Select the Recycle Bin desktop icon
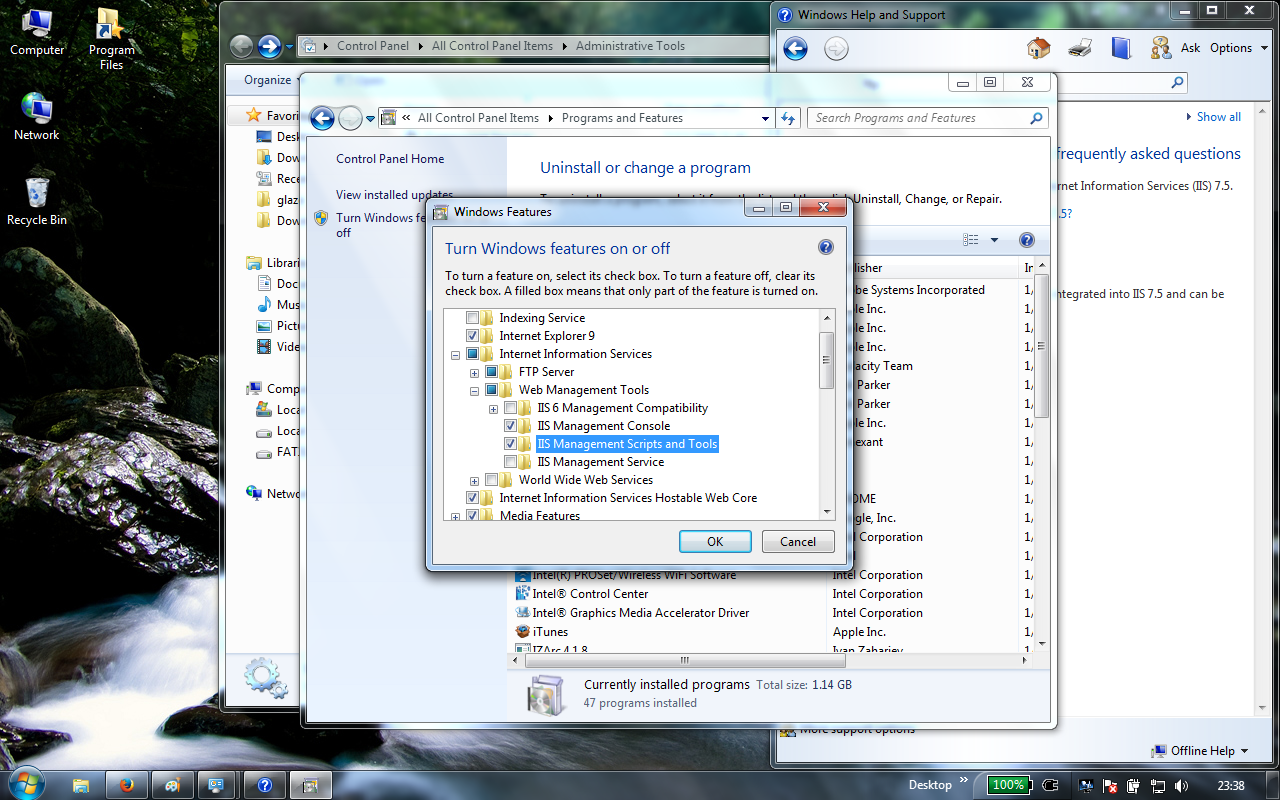This screenshot has width=1280, height=800. coord(37,201)
